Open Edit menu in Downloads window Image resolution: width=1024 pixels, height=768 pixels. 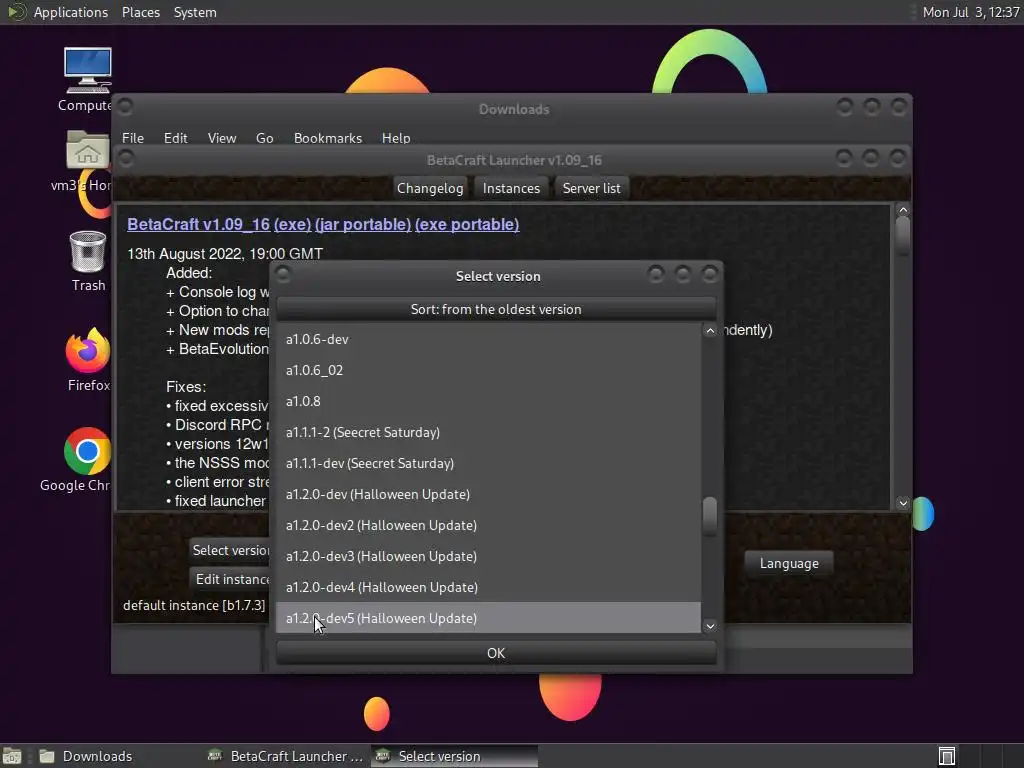[176, 138]
